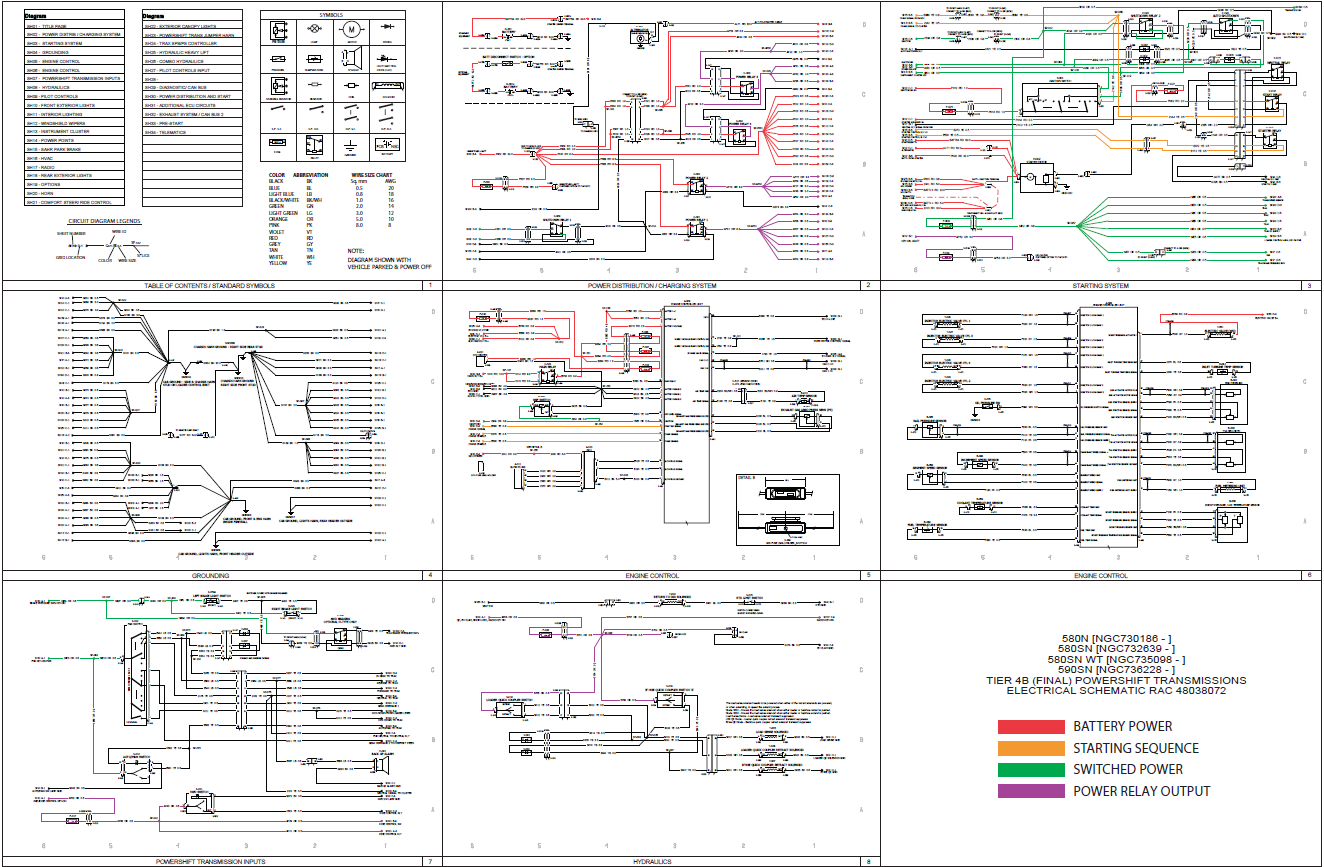This screenshot has height=867, width=1324.
Task: Click the 'SH04 - GROUNDING' contents row
Action: click(x=74, y=52)
